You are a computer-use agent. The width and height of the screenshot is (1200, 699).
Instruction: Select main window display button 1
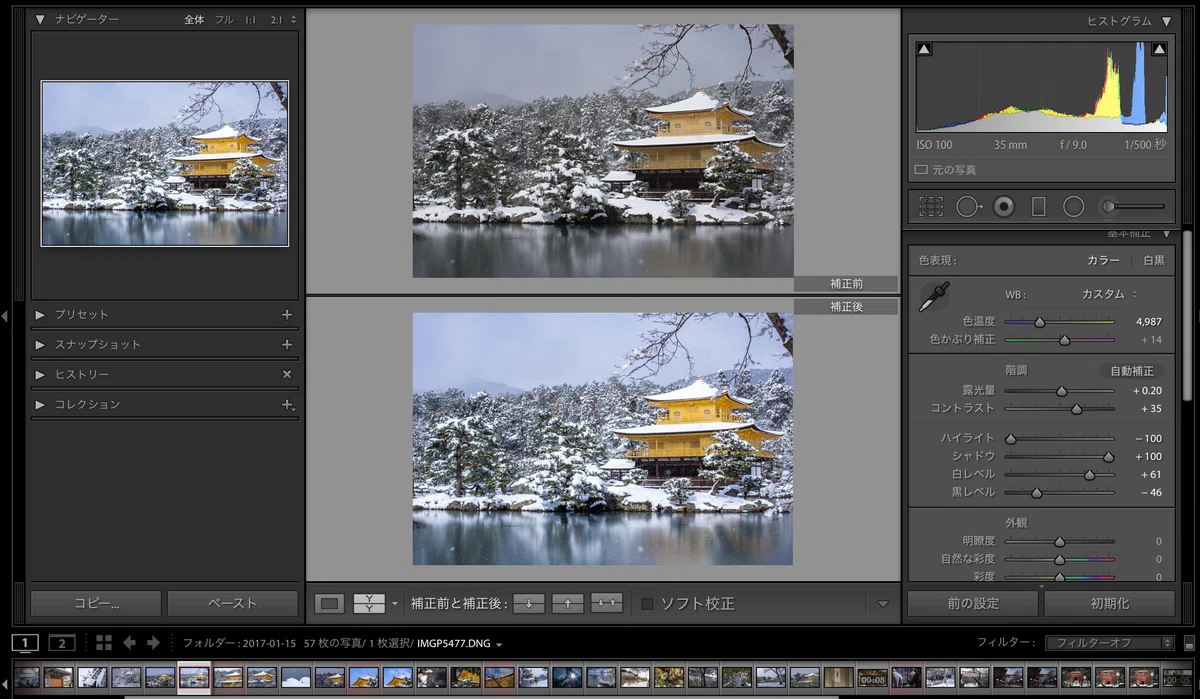pos(26,642)
